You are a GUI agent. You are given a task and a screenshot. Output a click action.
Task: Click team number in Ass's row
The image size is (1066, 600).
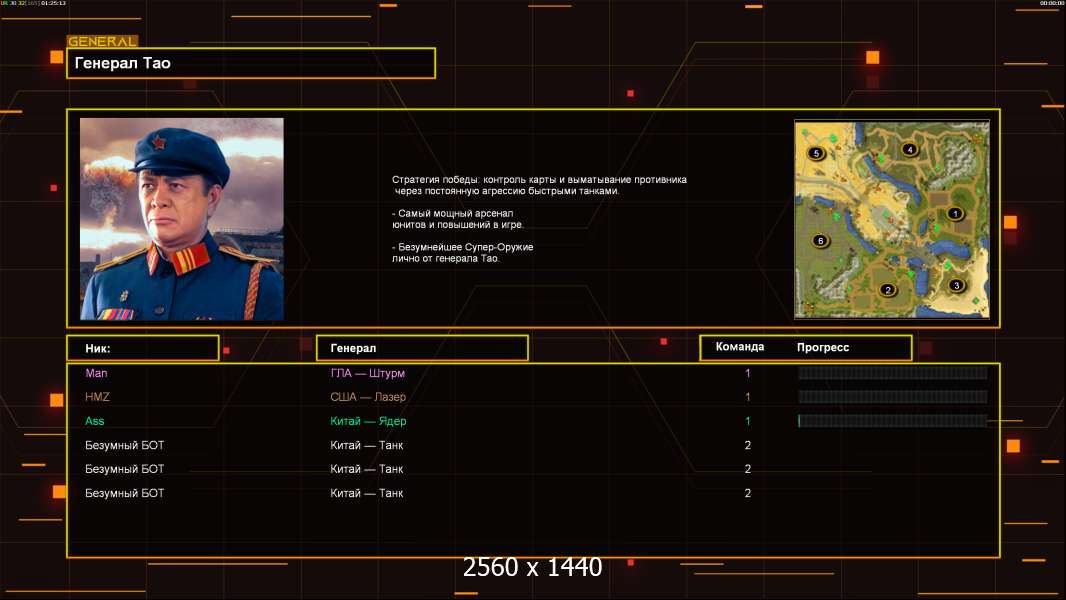point(748,421)
